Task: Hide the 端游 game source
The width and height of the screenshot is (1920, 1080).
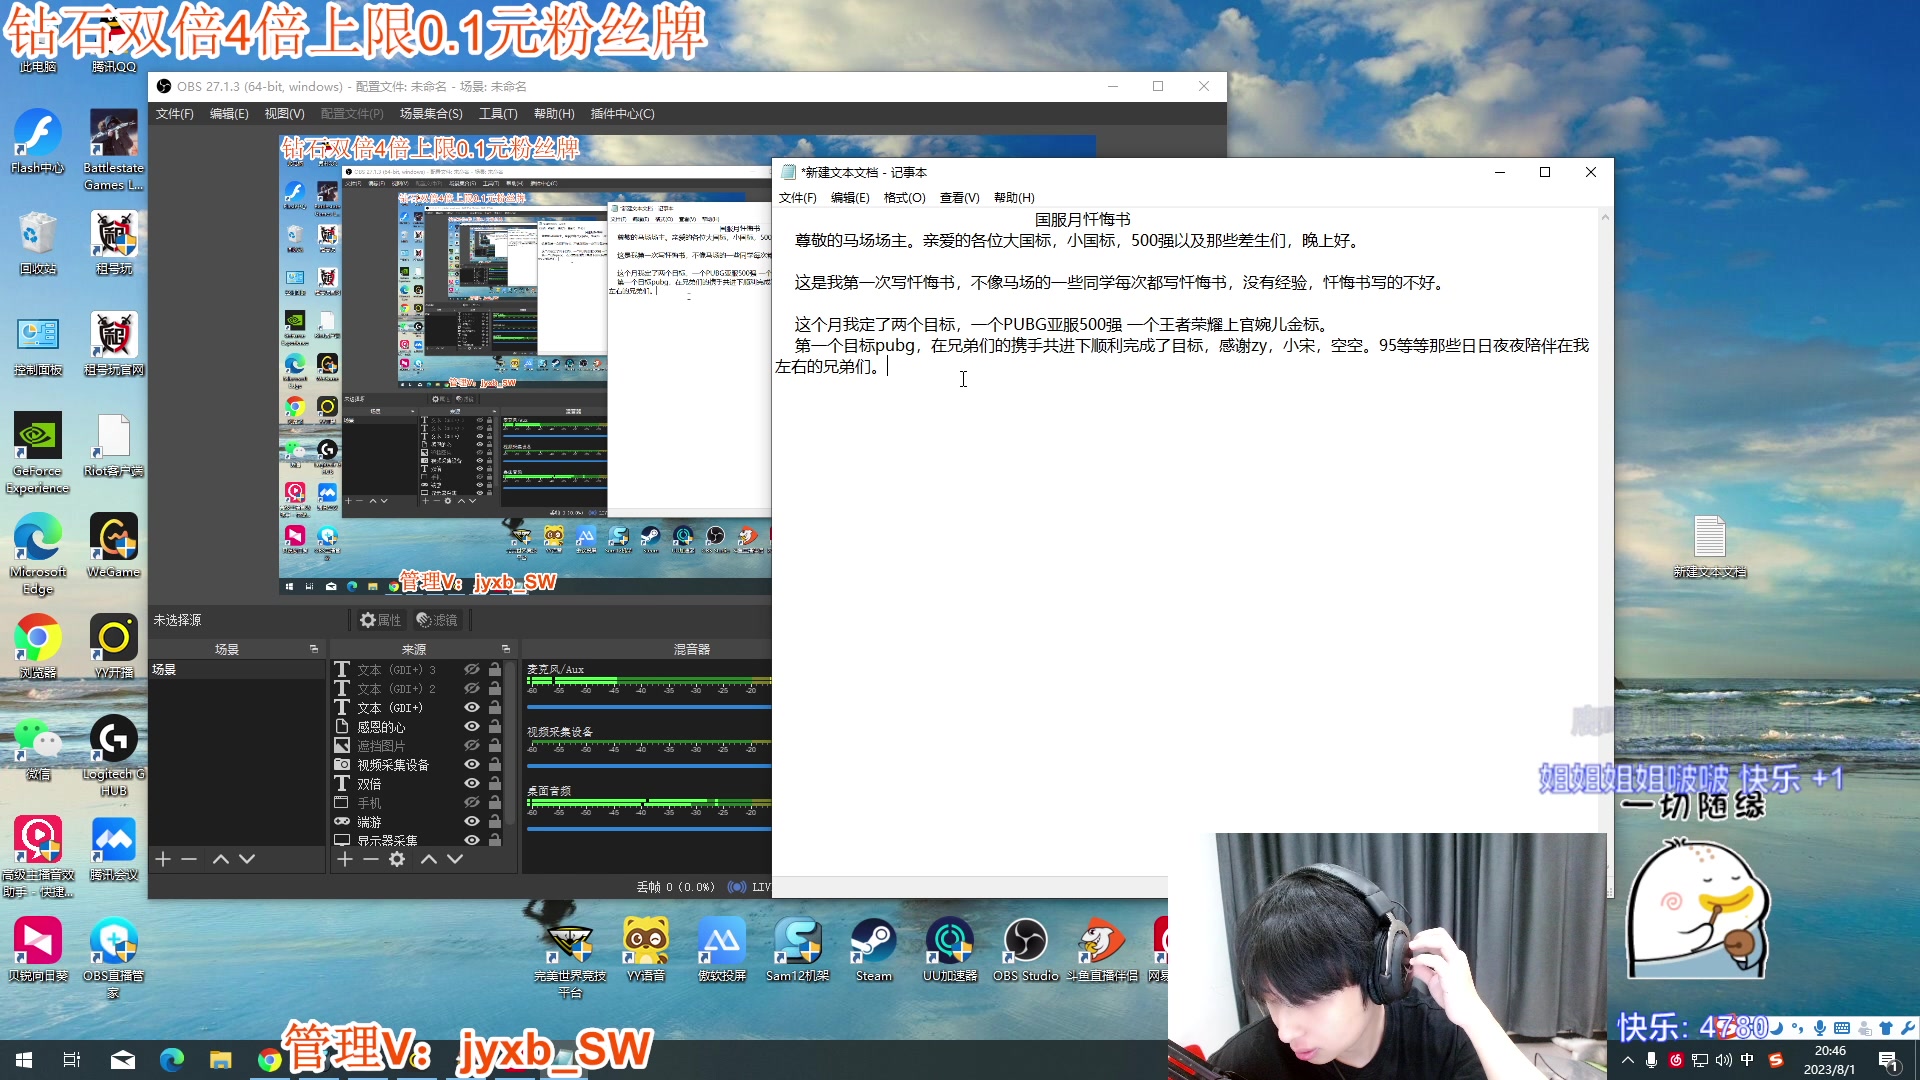Action: coord(472,821)
